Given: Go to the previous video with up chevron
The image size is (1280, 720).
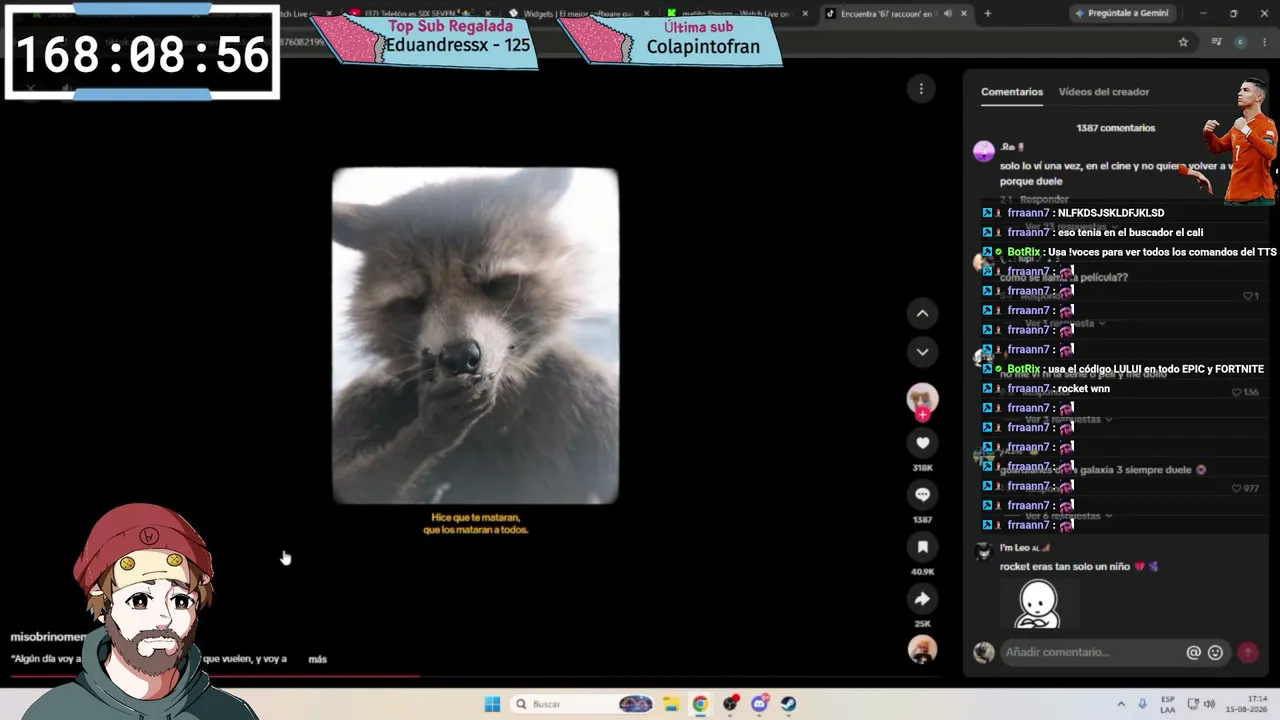Looking at the screenshot, I should click(x=922, y=313).
